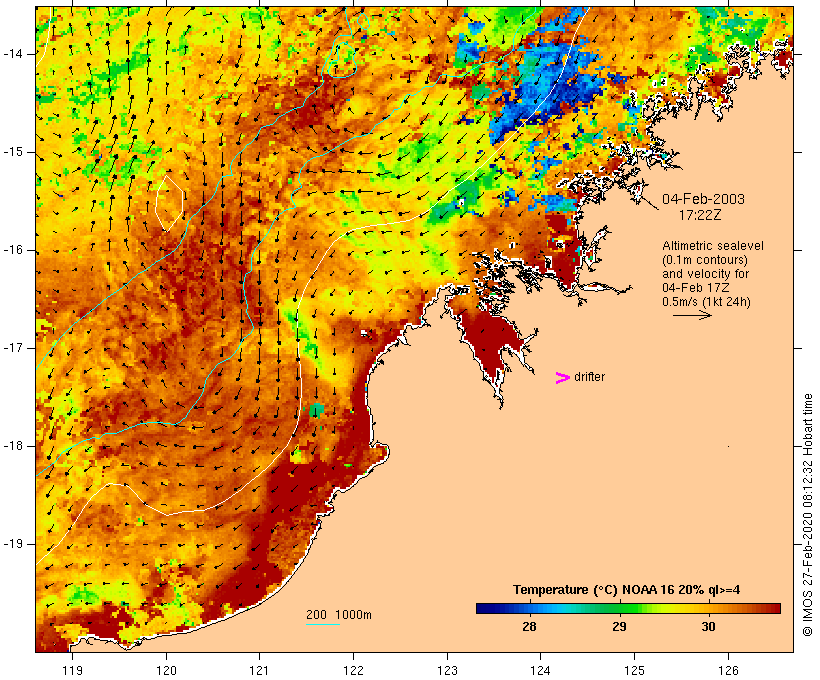Image resolution: width=820 pixels, height=680 pixels.
Task: Click longitude axis label '119'
Action: [72, 670]
